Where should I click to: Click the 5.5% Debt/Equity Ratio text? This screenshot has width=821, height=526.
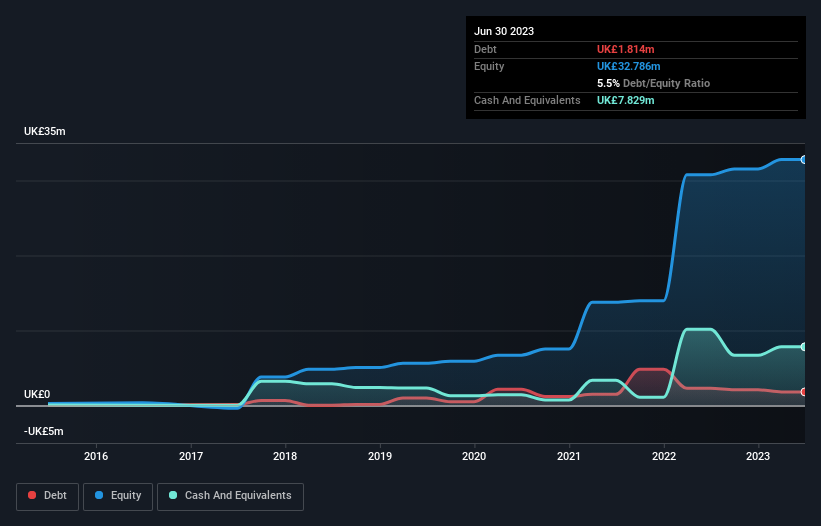[x=653, y=83]
